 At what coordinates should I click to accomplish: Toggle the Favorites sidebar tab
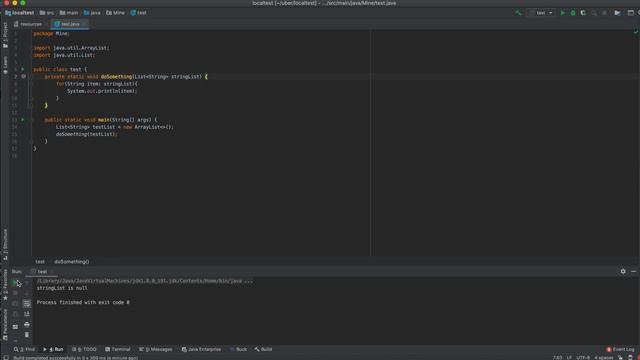[x=5, y=284]
